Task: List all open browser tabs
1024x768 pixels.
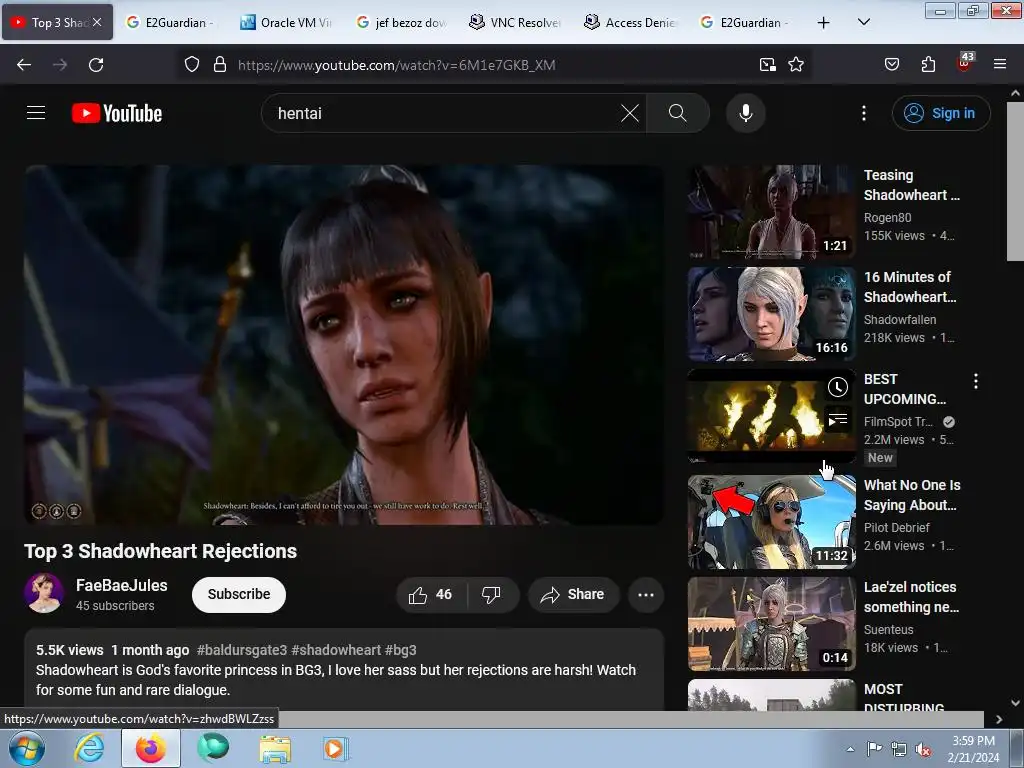Action: [x=863, y=22]
